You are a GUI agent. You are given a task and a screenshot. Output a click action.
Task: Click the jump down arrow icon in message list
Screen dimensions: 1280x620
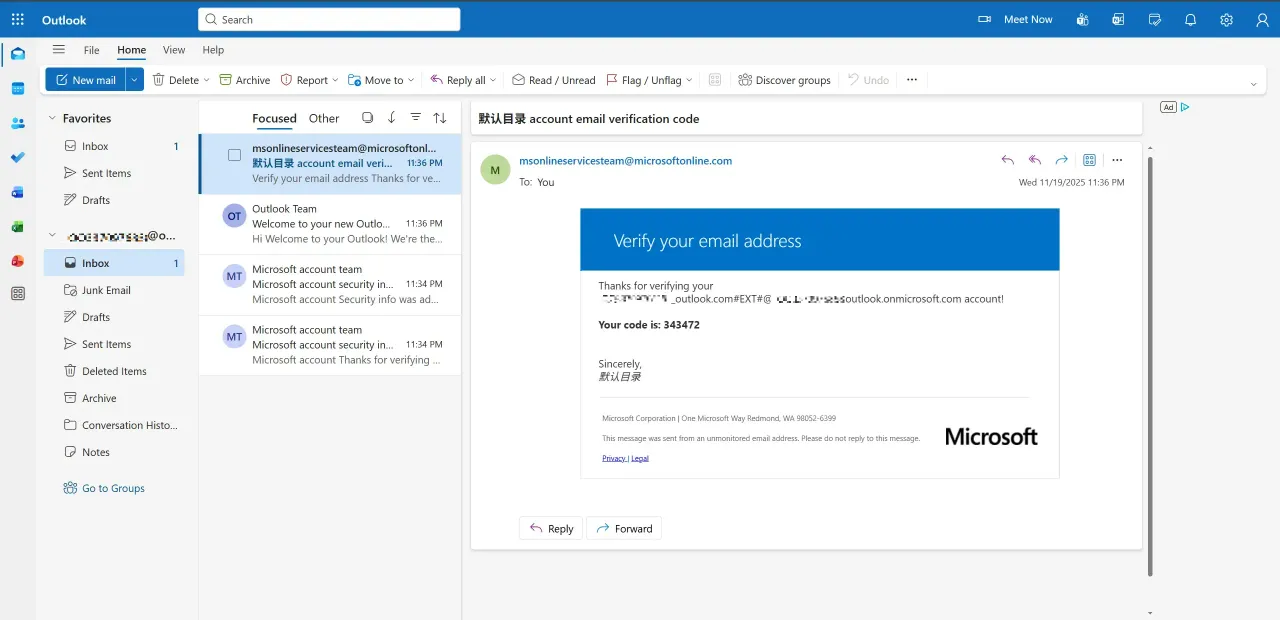pyautogui.click(x=391, y=118)
